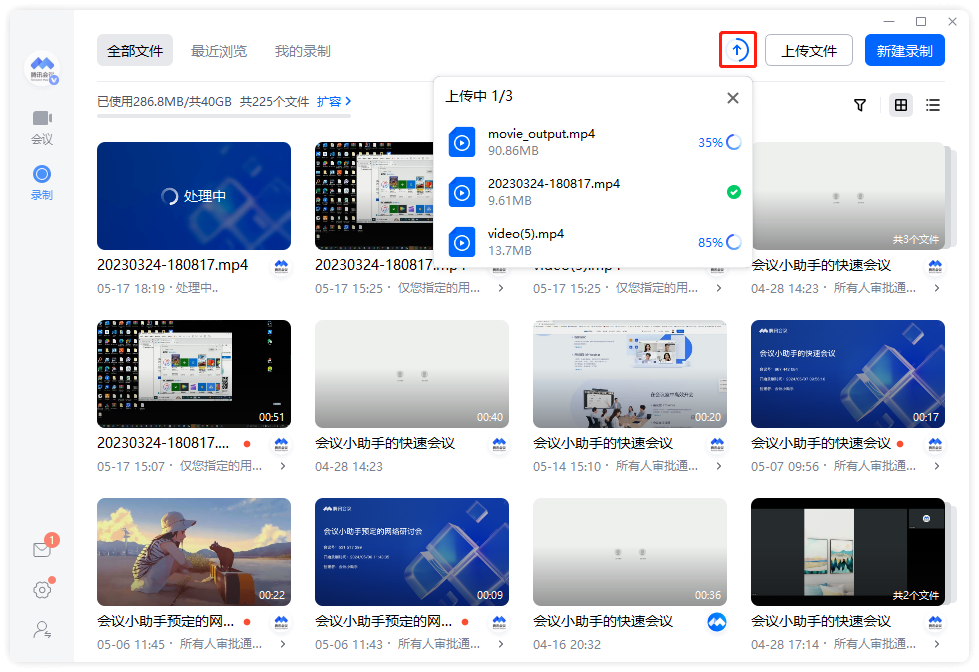Open the 00:40 gray meeting thumbnail
Image resolution: width=979 pixels, height=672 pixels.
(x=411, y=374)
